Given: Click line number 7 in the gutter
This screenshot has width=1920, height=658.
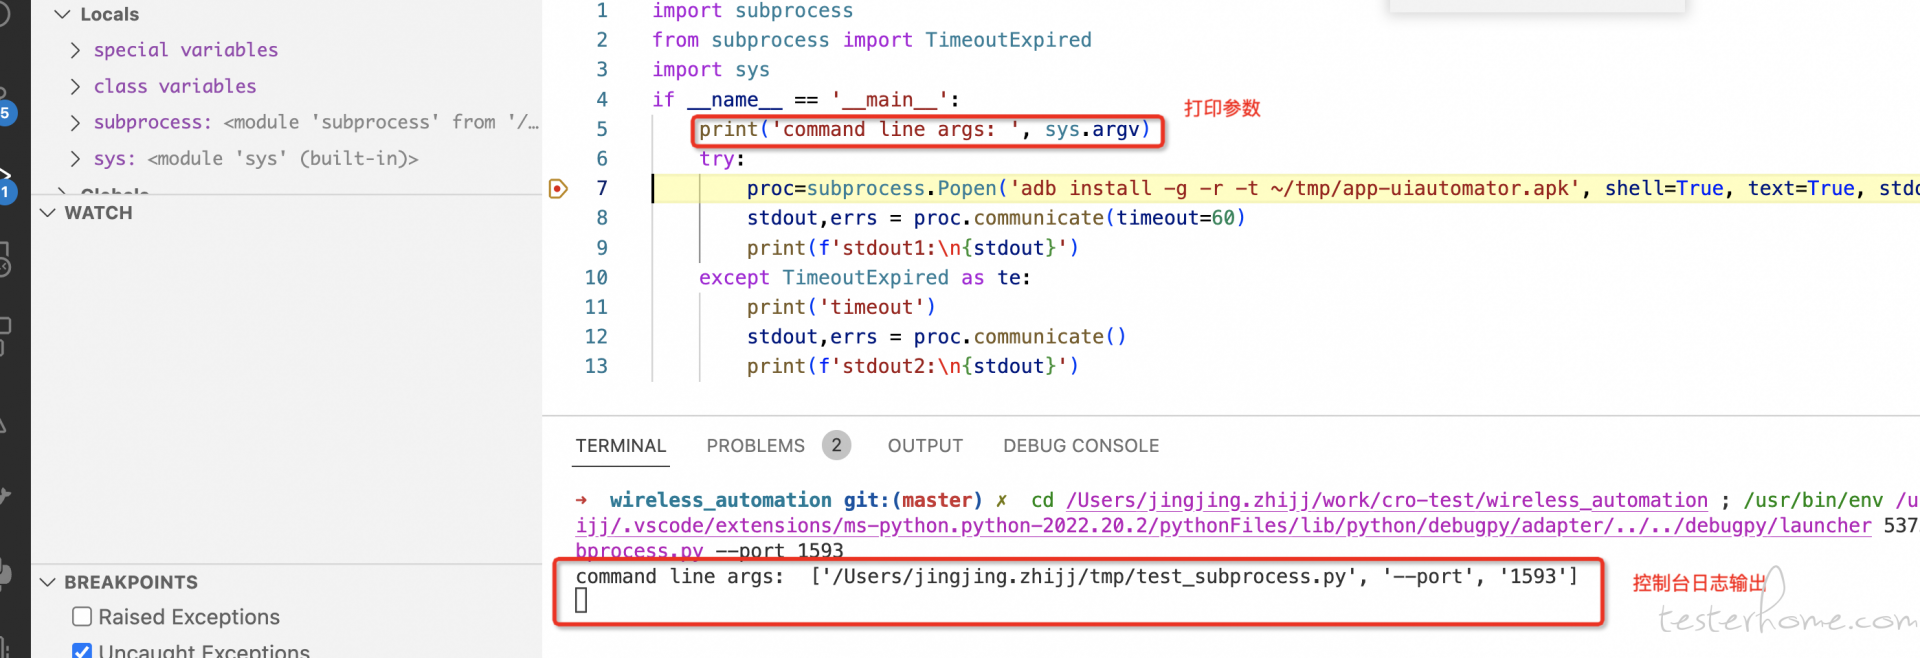Looking at the screenshot, I should (x=602, y=188).
